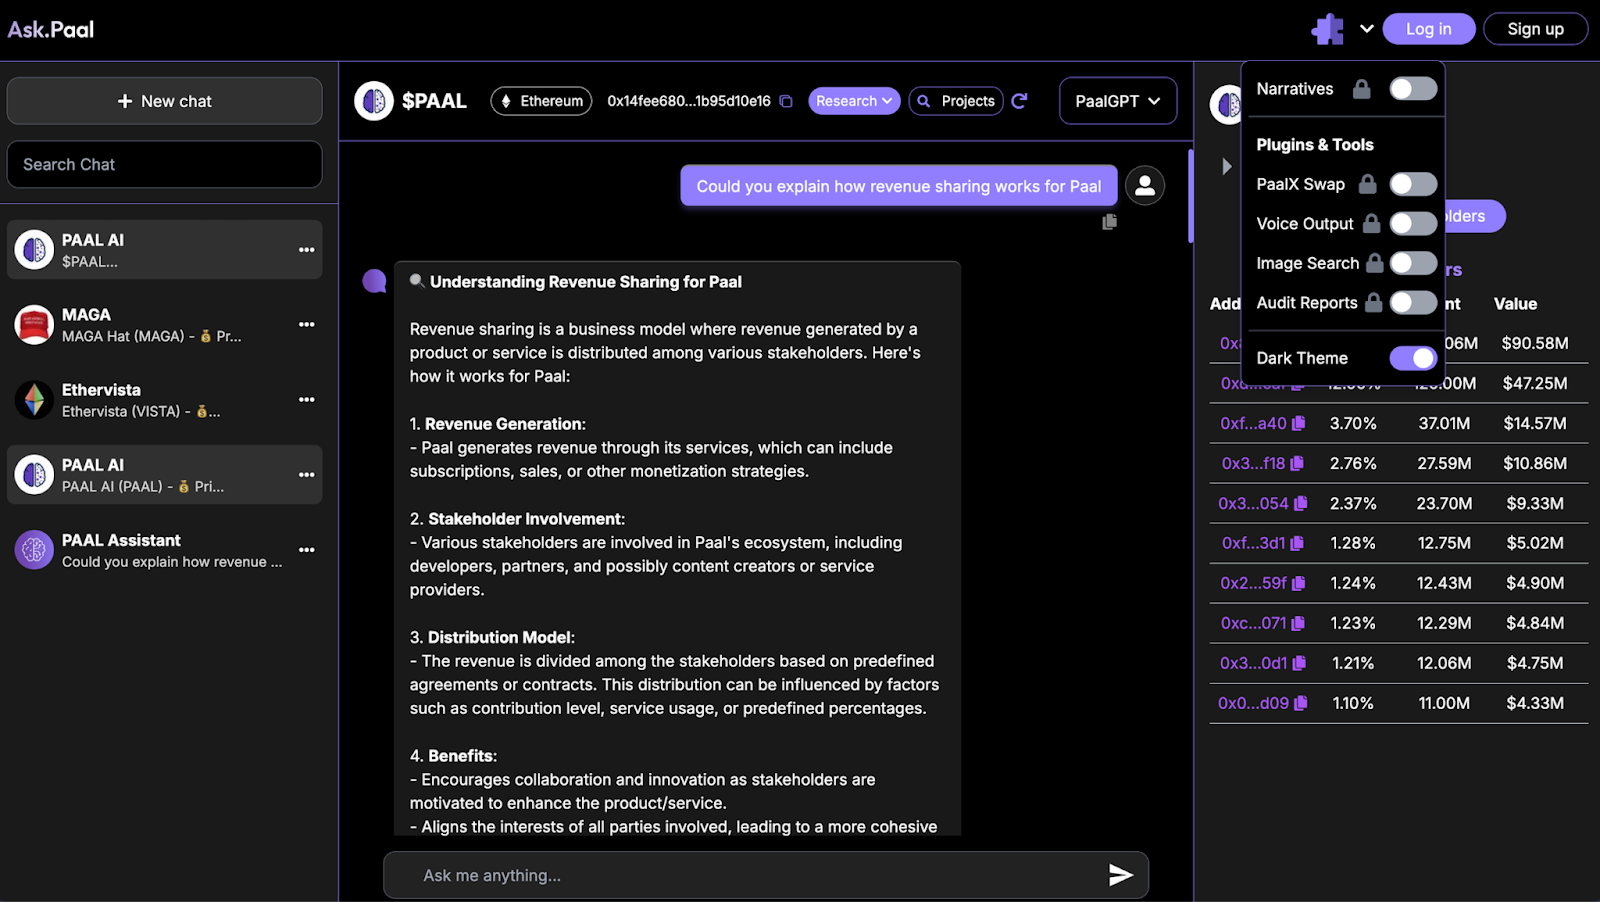Open the plugins puzzle-piece icon
The width and height of the screenshot is (1600, 902).
click(1328, 29)
